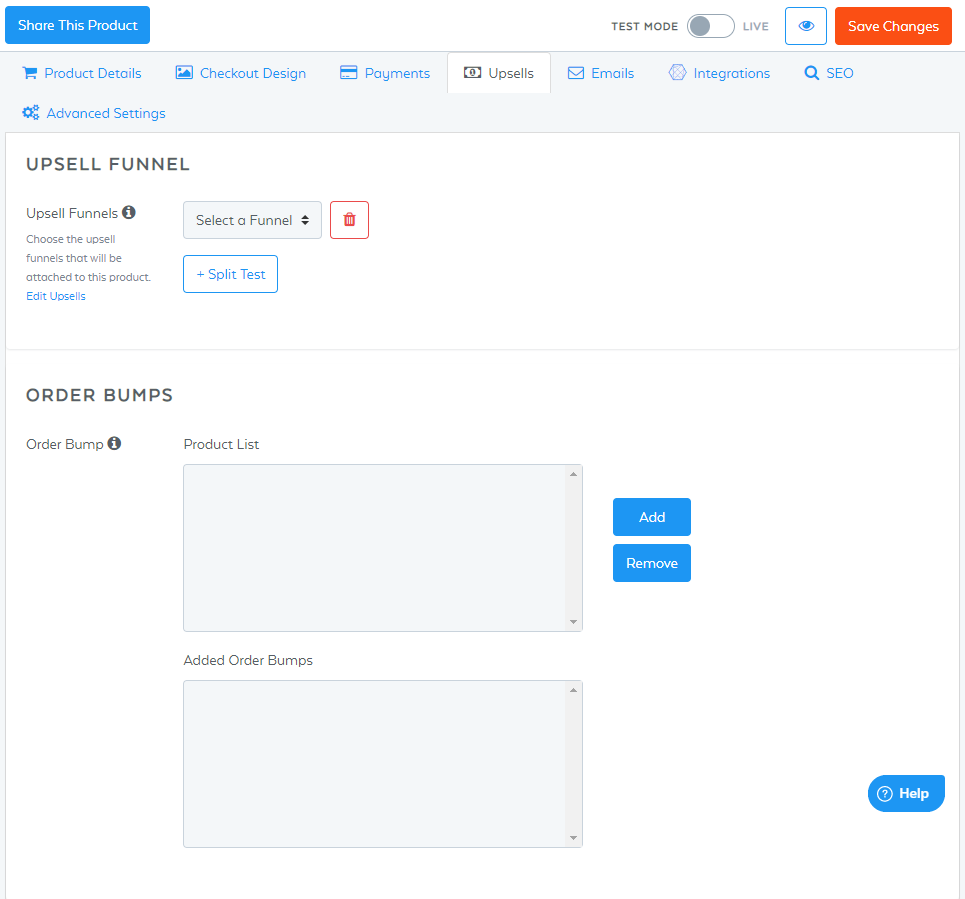Select the Upsells tab
This screenshot has height=899, width=965.
coord(499,73)
